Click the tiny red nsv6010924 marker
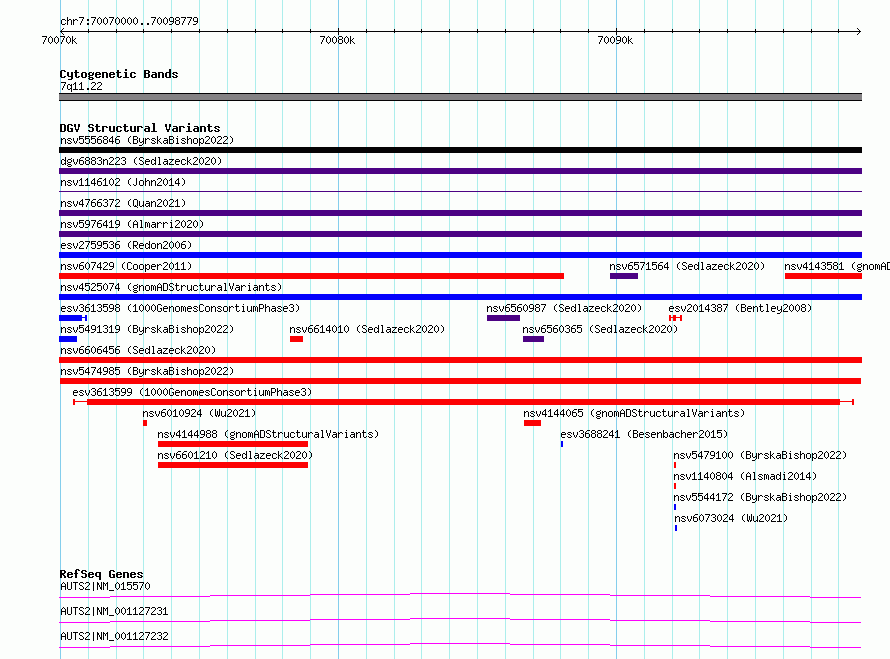The width and height of the screenshot is (890, 659). pyautogui.click(x=145, y=423)
